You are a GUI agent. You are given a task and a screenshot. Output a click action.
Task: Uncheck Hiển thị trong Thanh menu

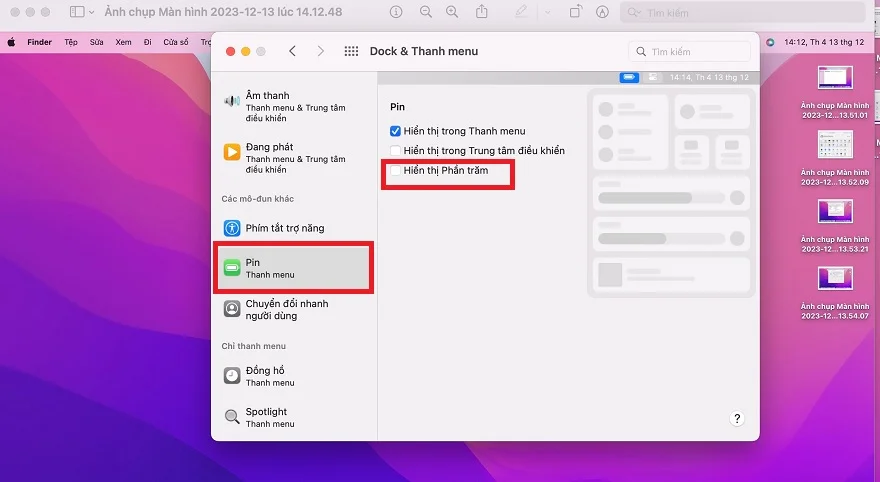(395, 131)
